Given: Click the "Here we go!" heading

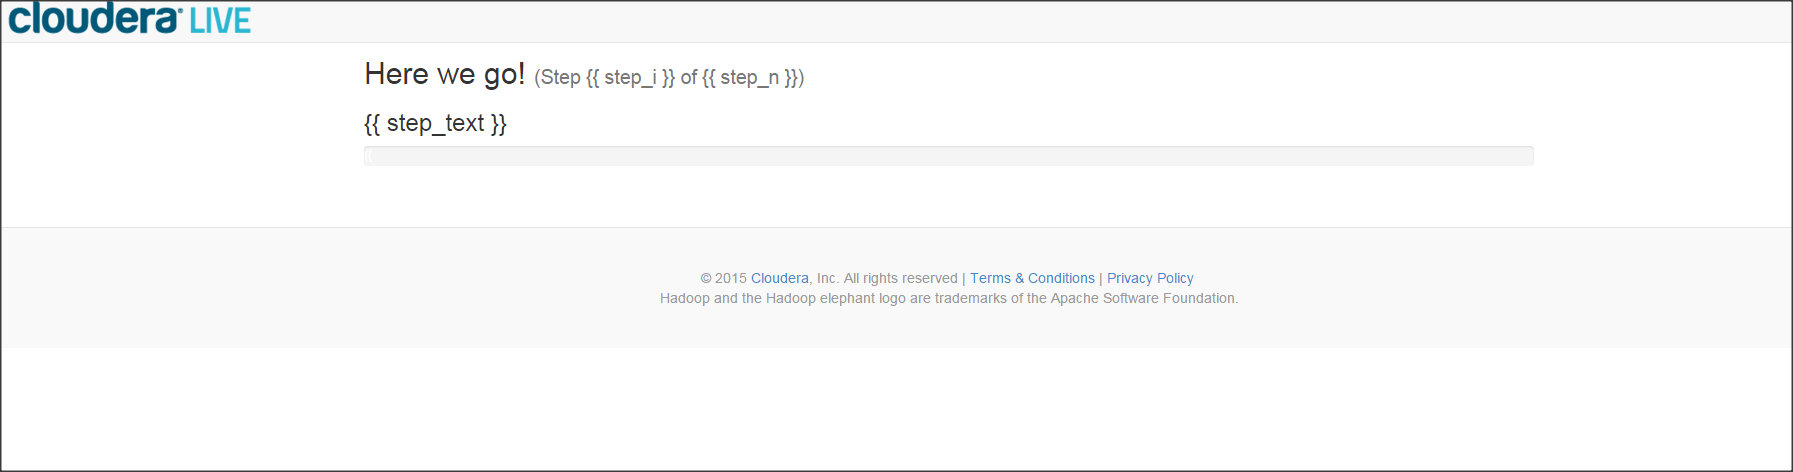Looking at the screenshot, I should (445, 74).
